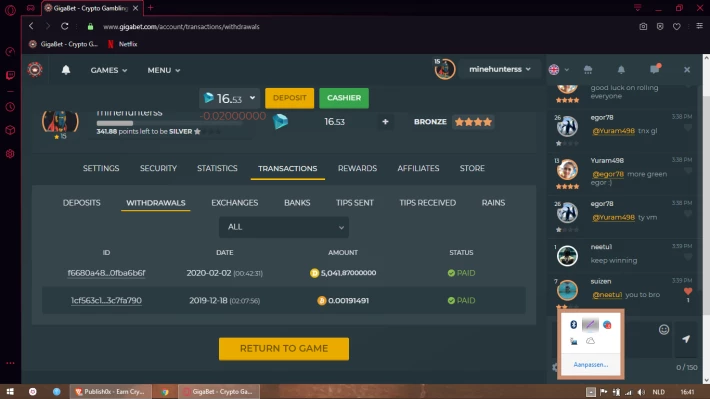This screenshot has width=710, height=399.
Task: Click the Bluetooth icon in tray popup
Action: 573,324
